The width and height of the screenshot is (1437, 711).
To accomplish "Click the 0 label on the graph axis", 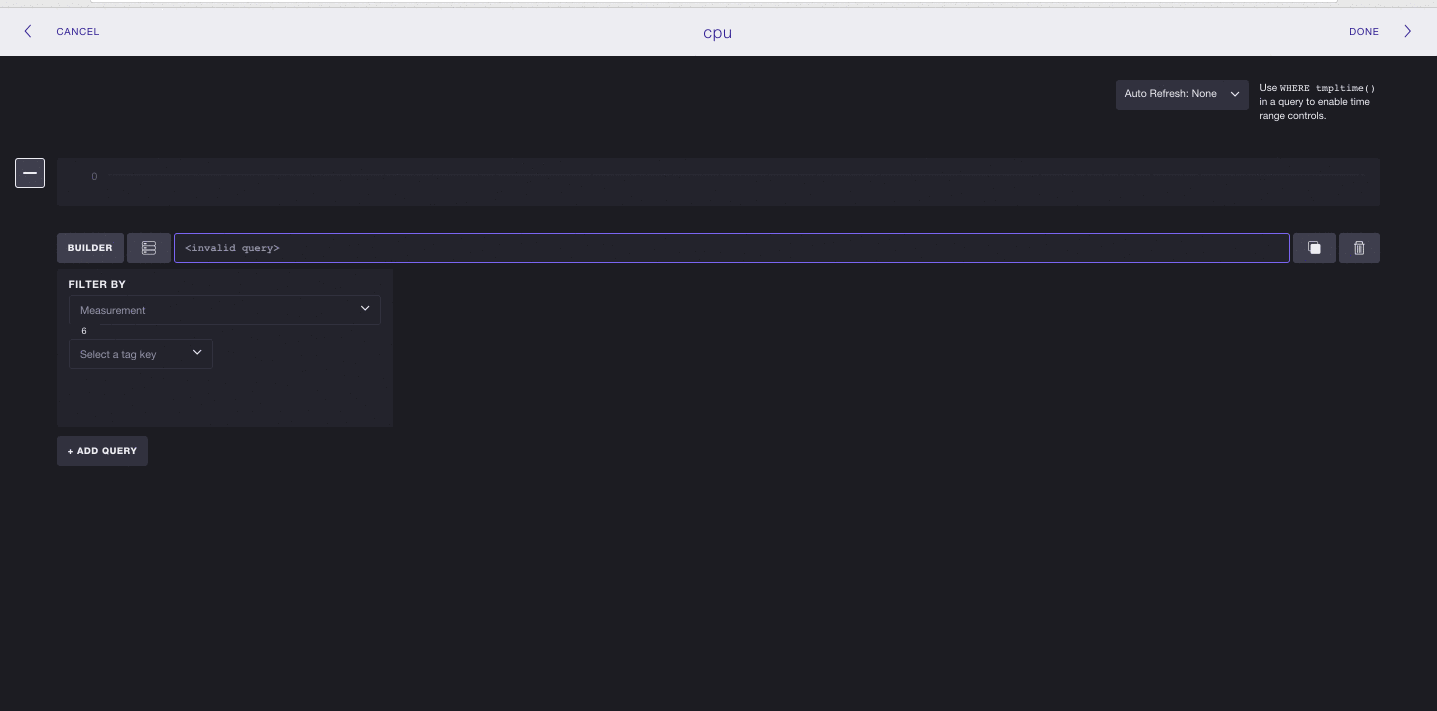I will (94, 176).
